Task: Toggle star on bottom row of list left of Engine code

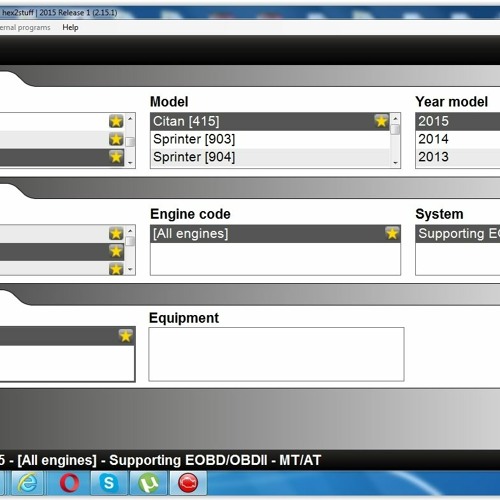Action: [116, 269]
